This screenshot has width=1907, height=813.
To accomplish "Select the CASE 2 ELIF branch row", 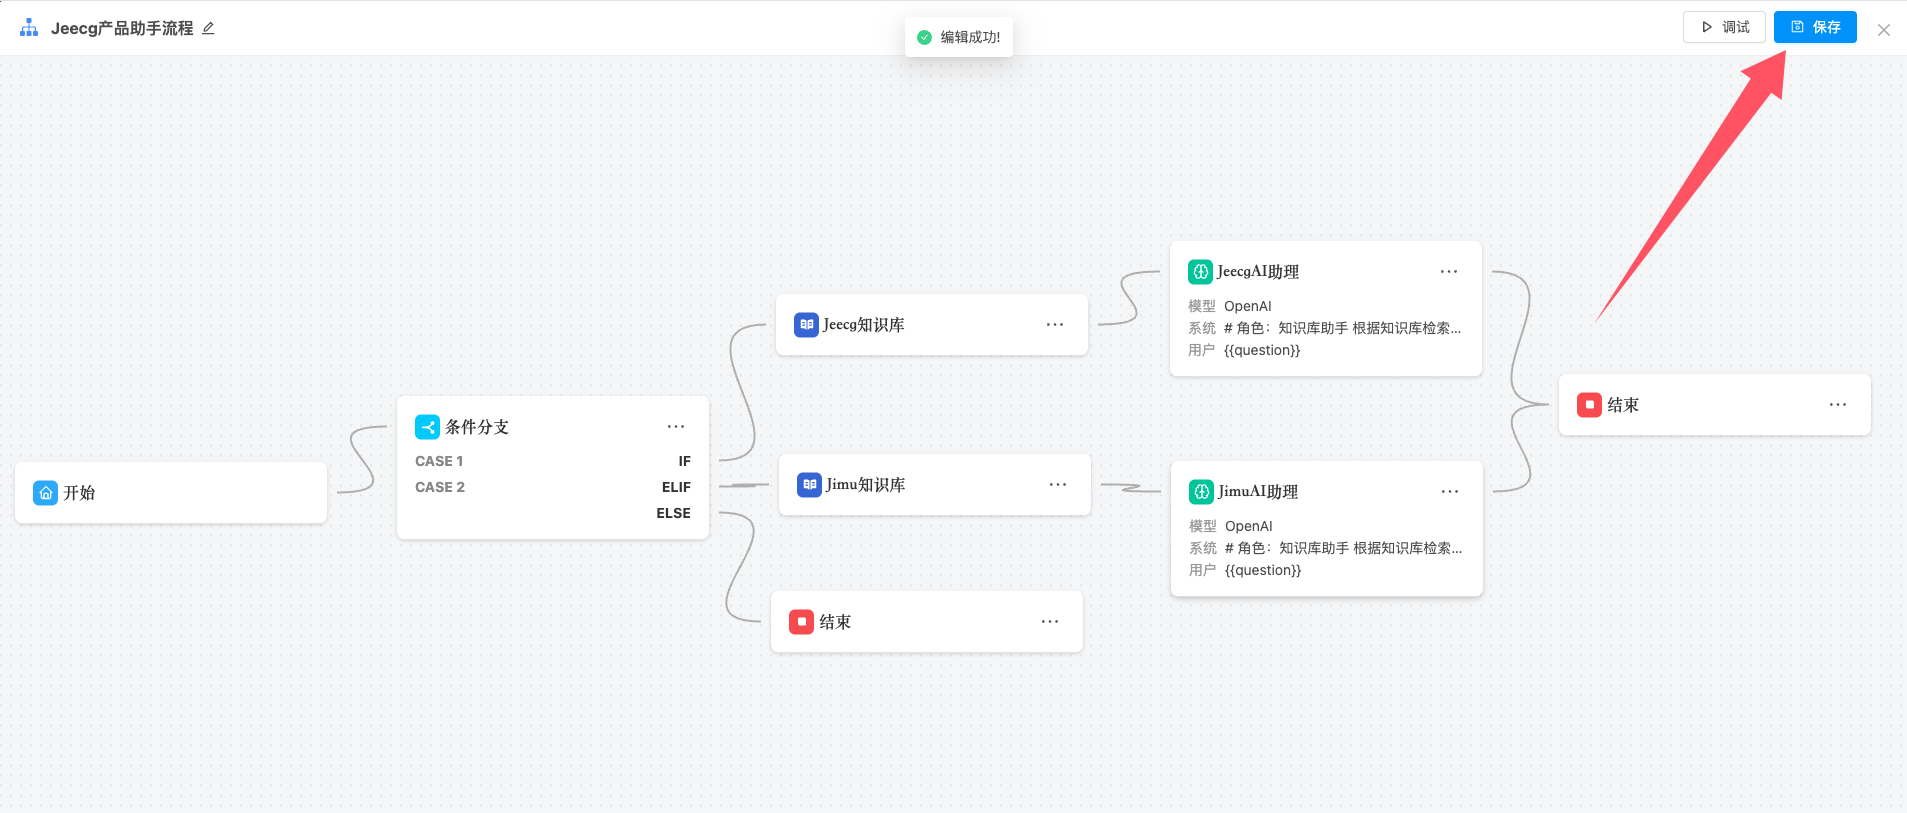I will click(552, 487).
